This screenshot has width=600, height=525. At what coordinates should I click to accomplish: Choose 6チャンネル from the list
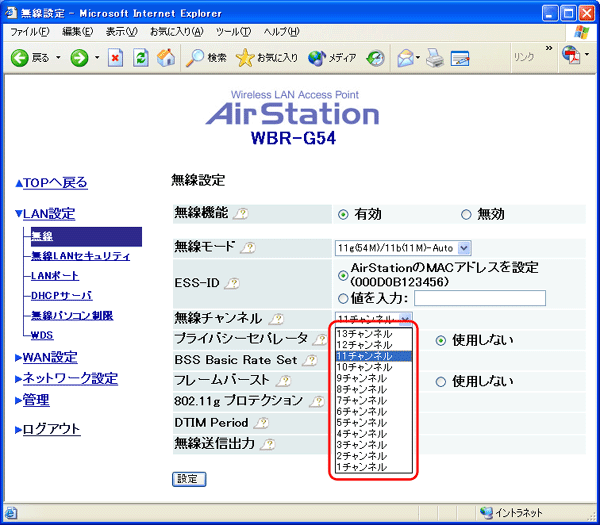coord(374,411)
